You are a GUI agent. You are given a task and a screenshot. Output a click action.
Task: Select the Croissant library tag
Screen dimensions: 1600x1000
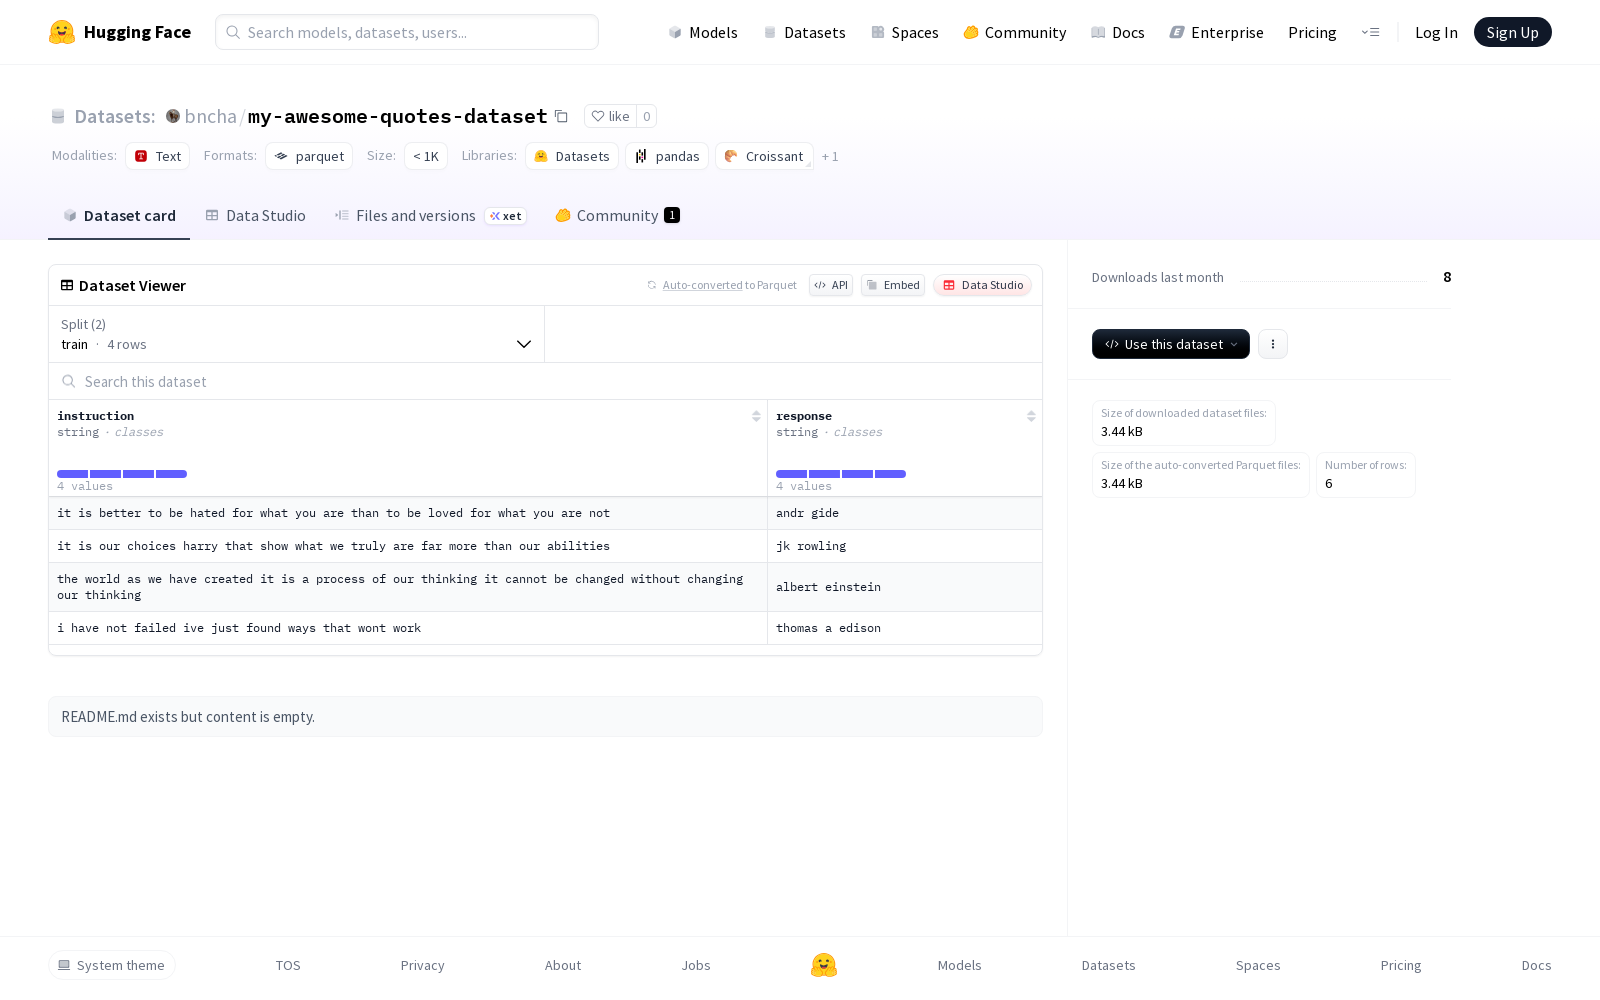coord(764,156)
